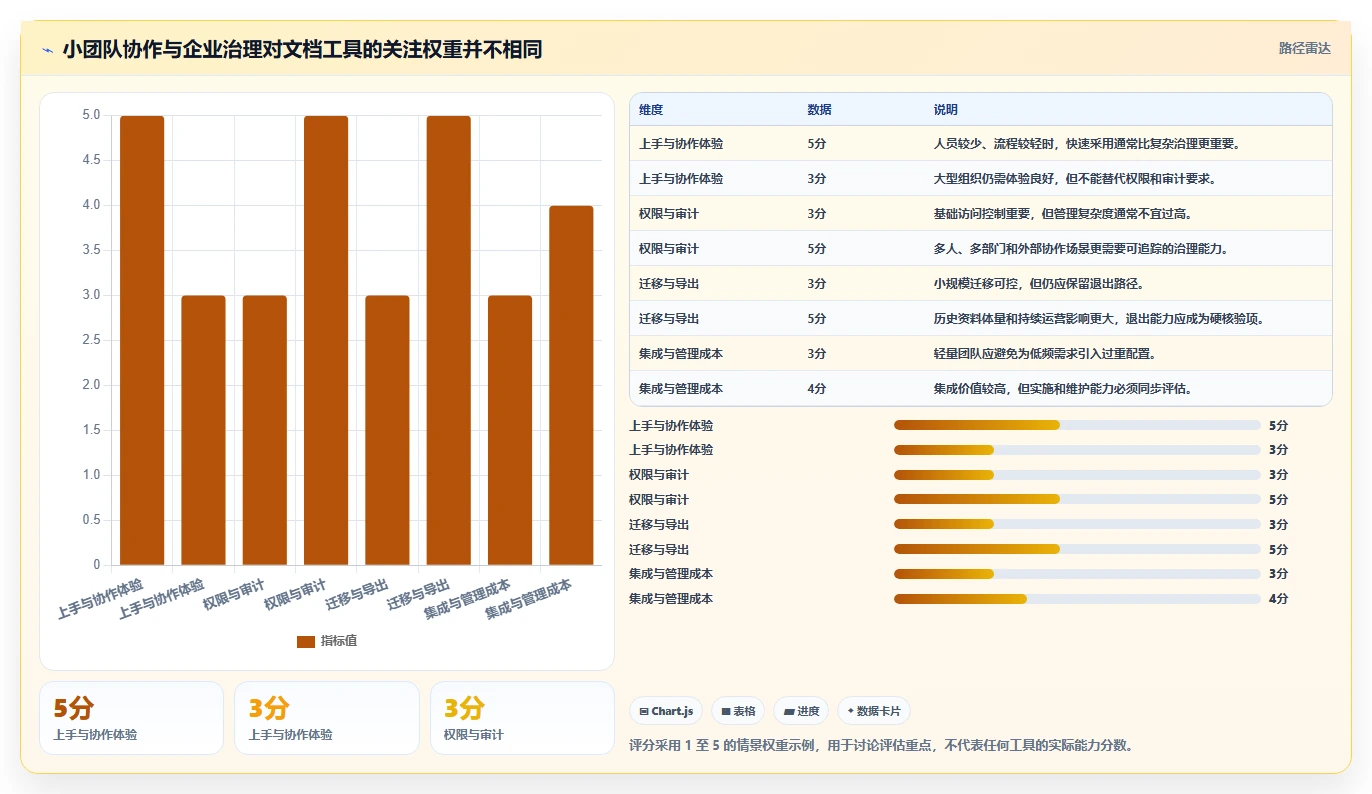Open the 5分 上手与协作体验 data card
This screenshot has width=1372, height=794.
[x=131, y=718]
